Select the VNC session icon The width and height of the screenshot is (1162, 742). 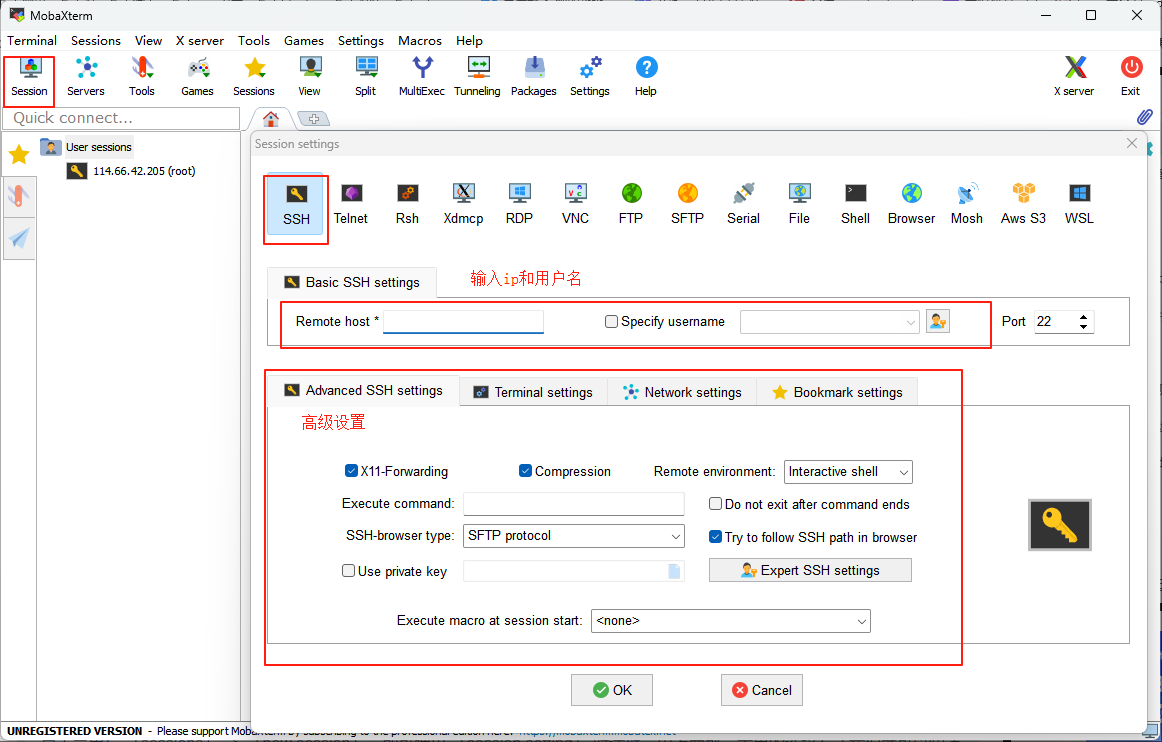(575, 203)
